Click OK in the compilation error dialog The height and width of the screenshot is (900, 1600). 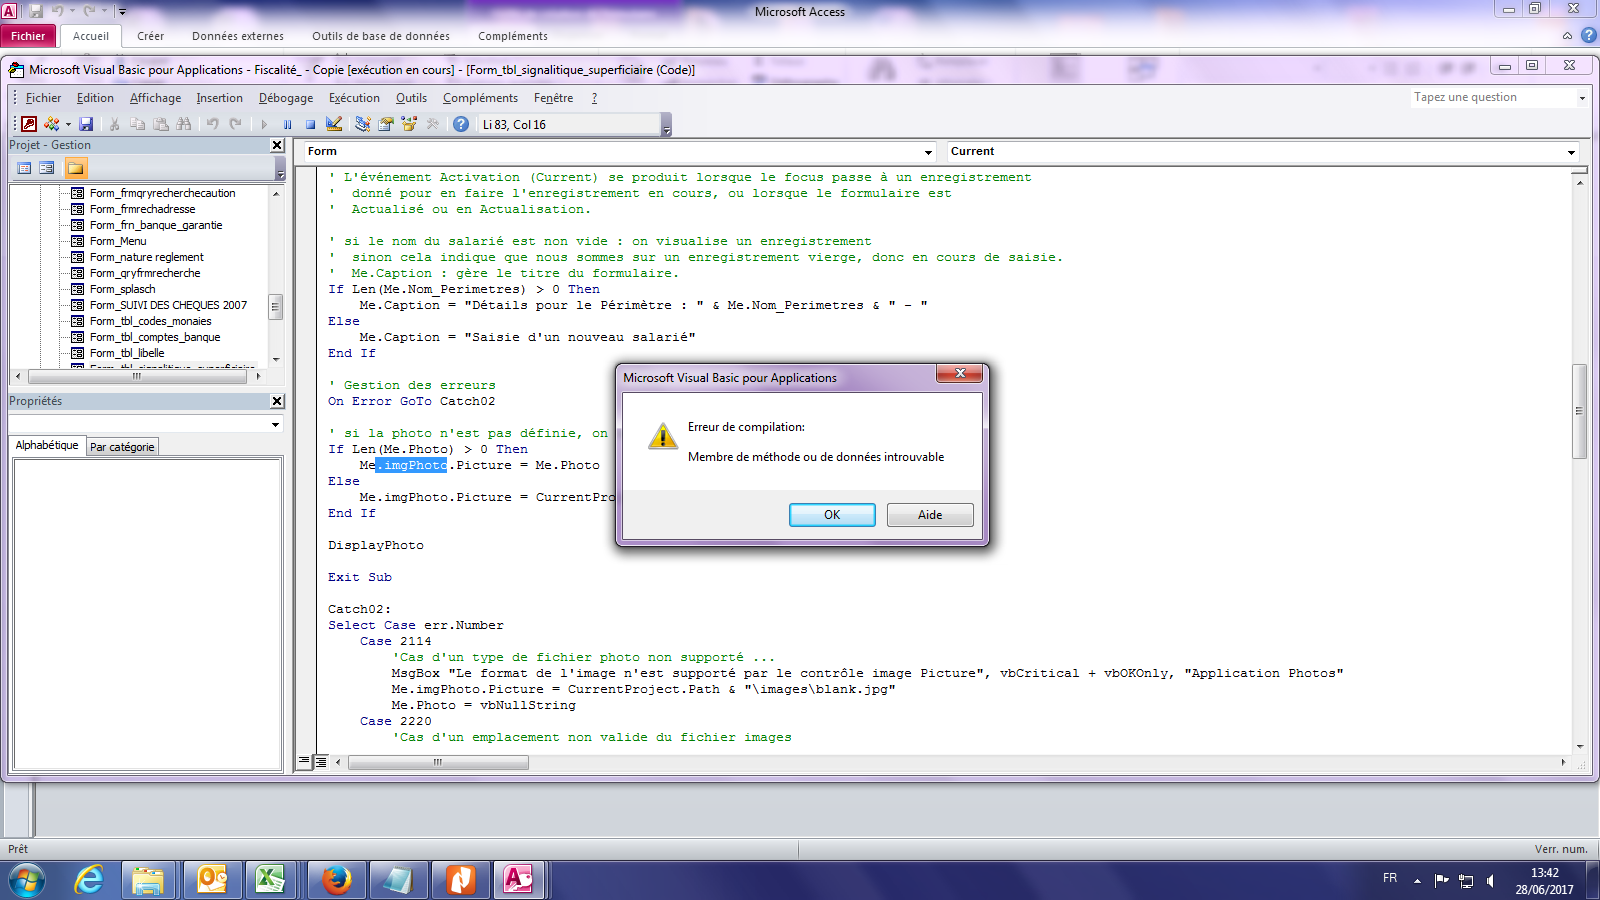(832, 515)
